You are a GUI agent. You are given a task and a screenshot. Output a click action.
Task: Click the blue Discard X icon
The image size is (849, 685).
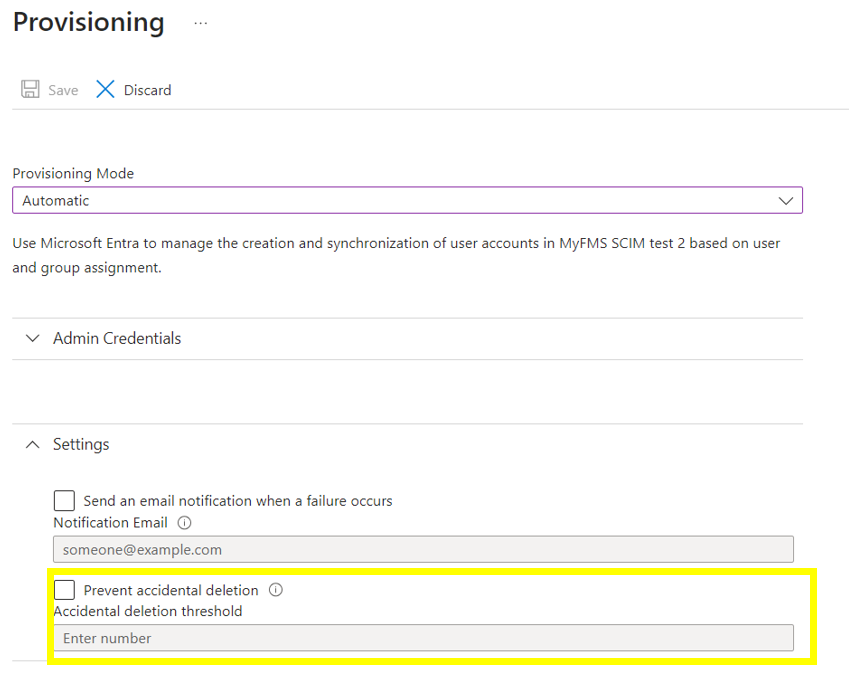(105, 89)
